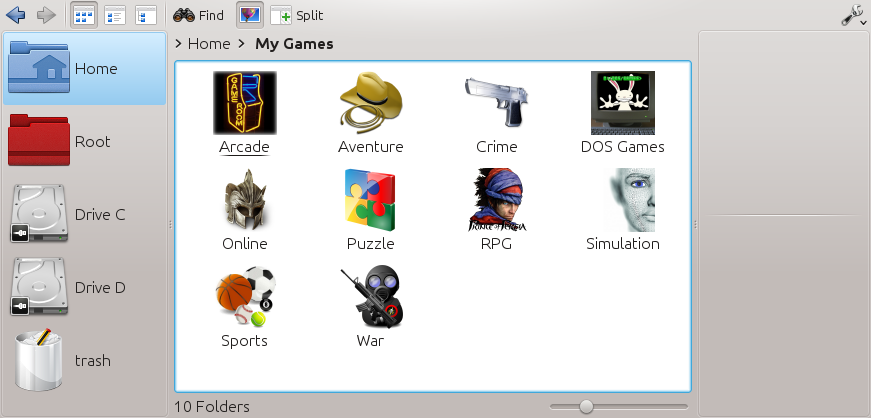The height and width of the screenshot is (418, 871).
Task: Click the icon zoom slider handle
Action: point(586,406)
